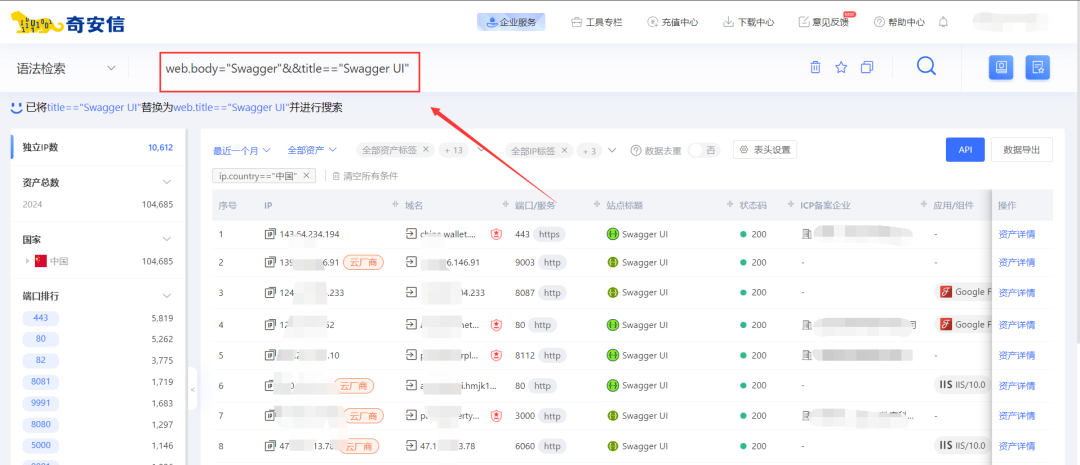Open the syntax manual book button
This screenshot has width=1080, height=465.
tap(1001, 67)
